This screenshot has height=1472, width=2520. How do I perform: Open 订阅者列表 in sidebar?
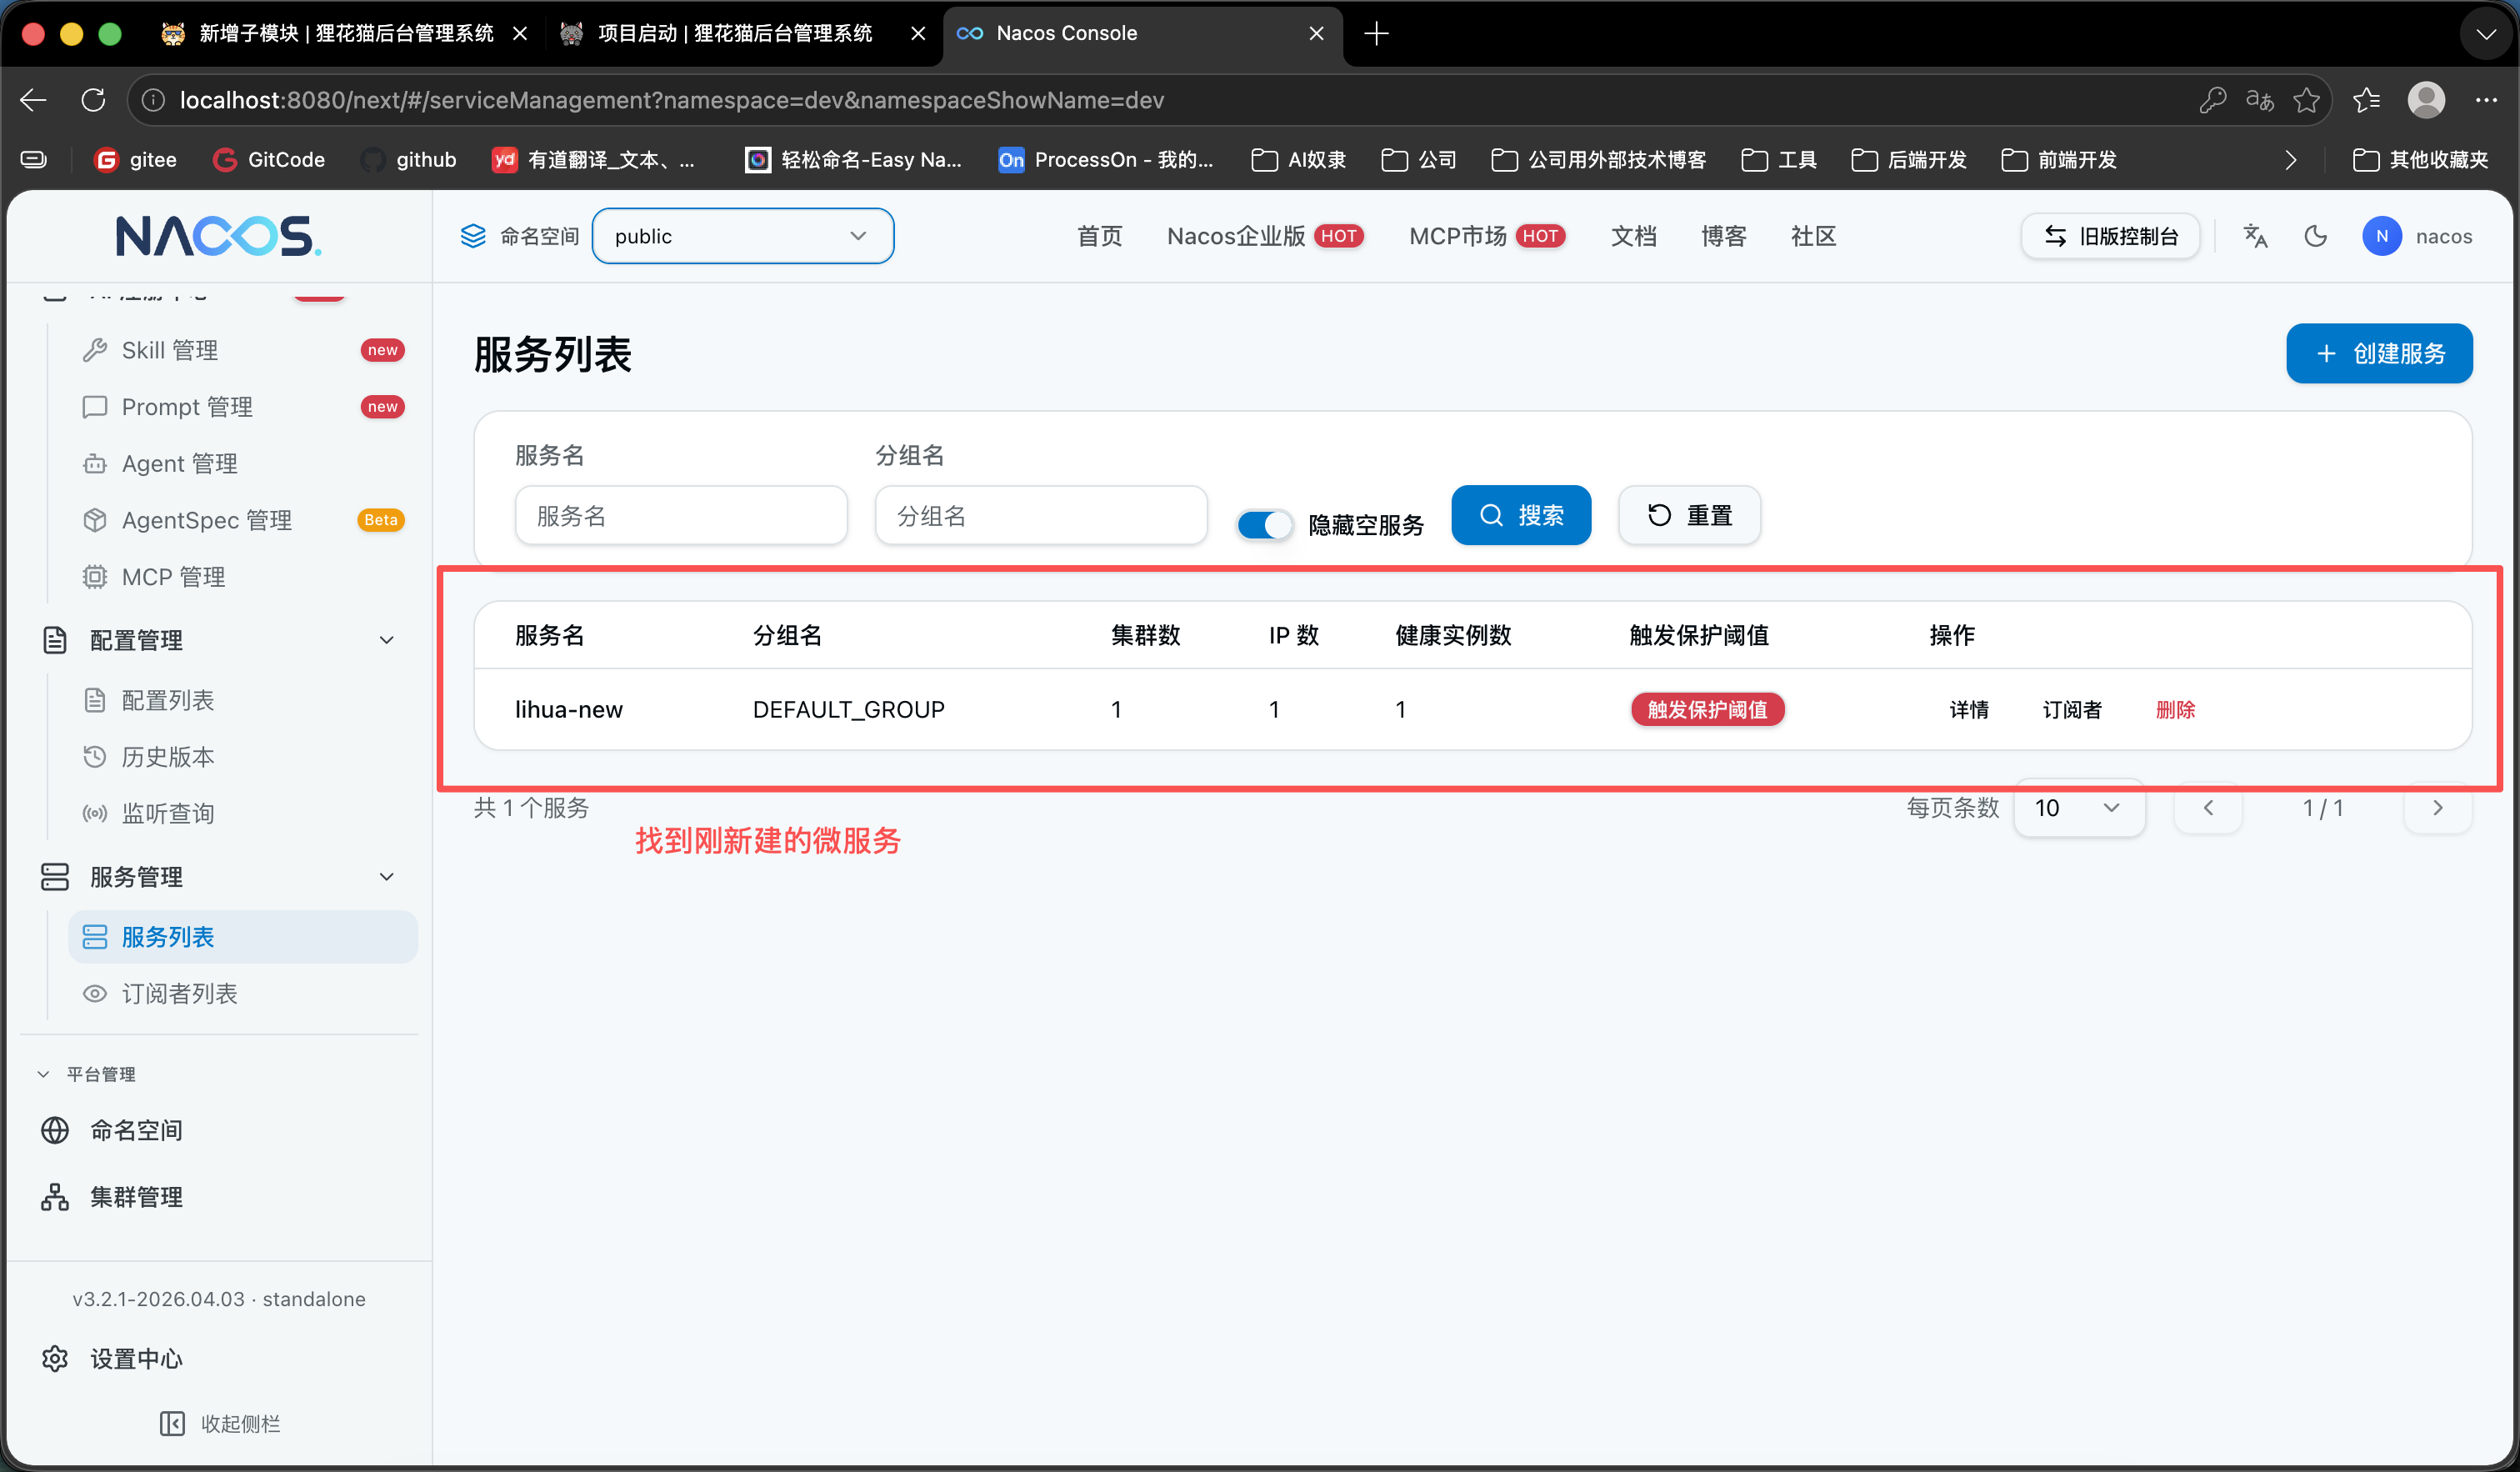point(243,993)
